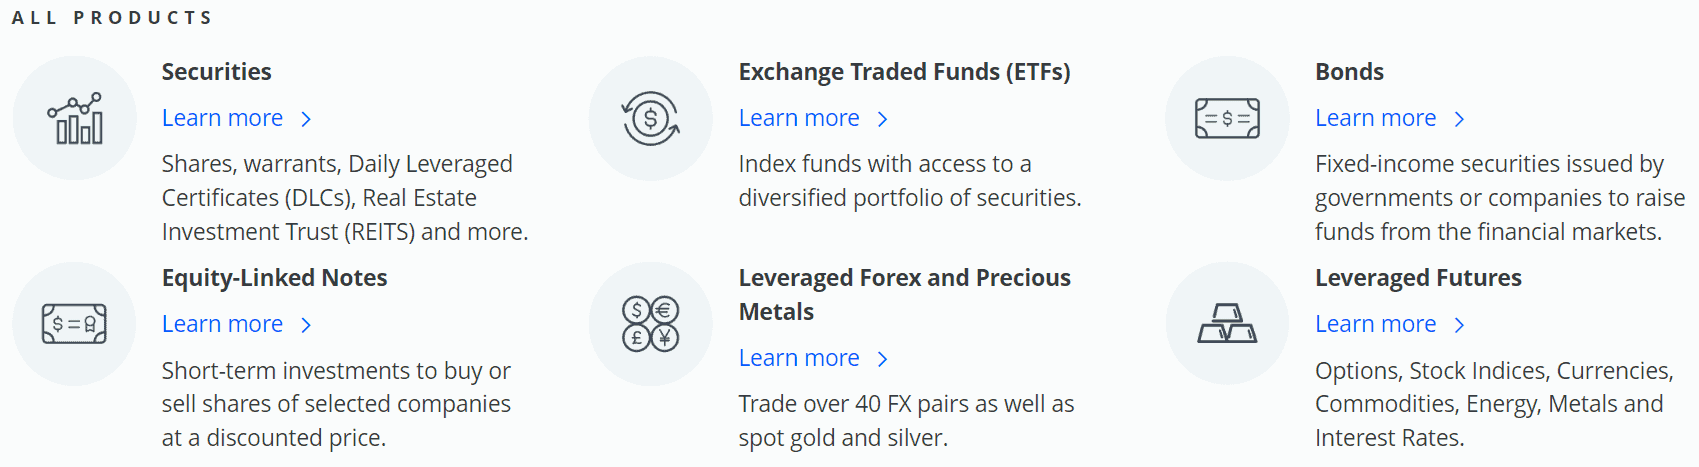This screenshot has height=467, width=1699.
Task: Click the Equity-Linked Notes certificate icon
Action: pos(75,324)
